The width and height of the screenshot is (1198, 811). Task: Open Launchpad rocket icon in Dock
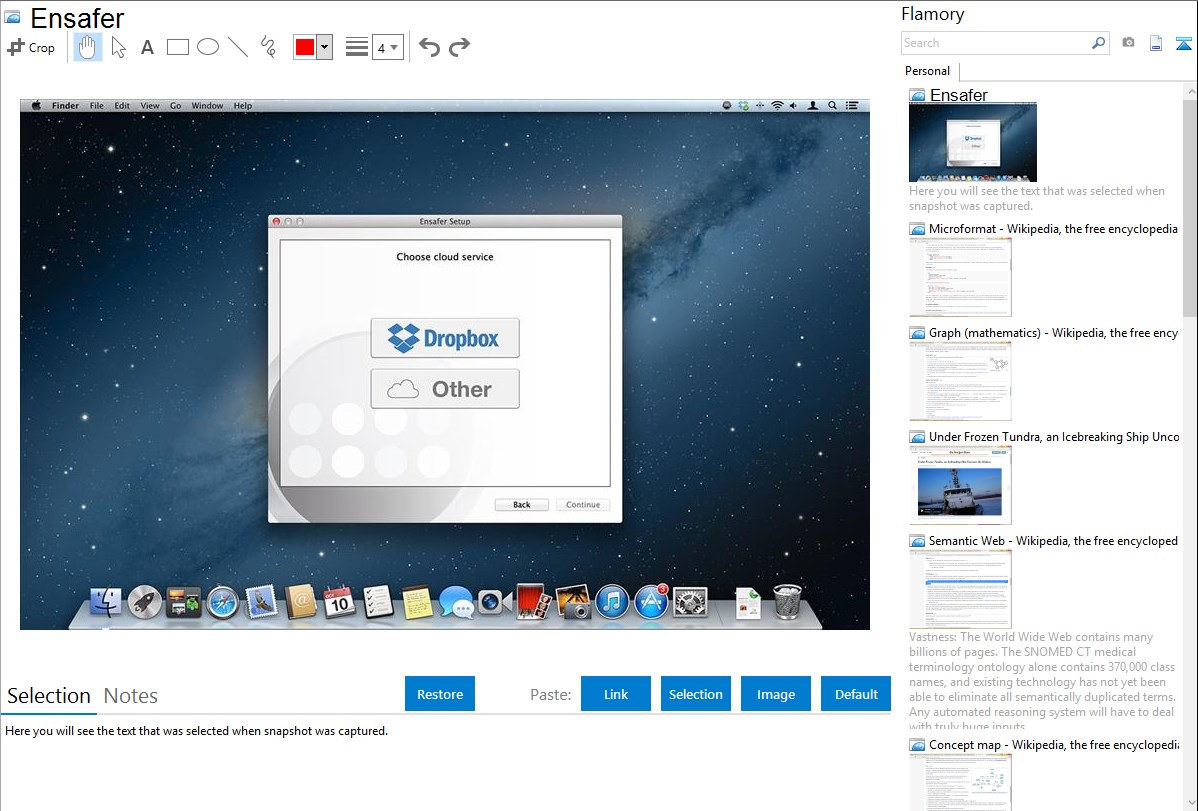pos(144,602)
